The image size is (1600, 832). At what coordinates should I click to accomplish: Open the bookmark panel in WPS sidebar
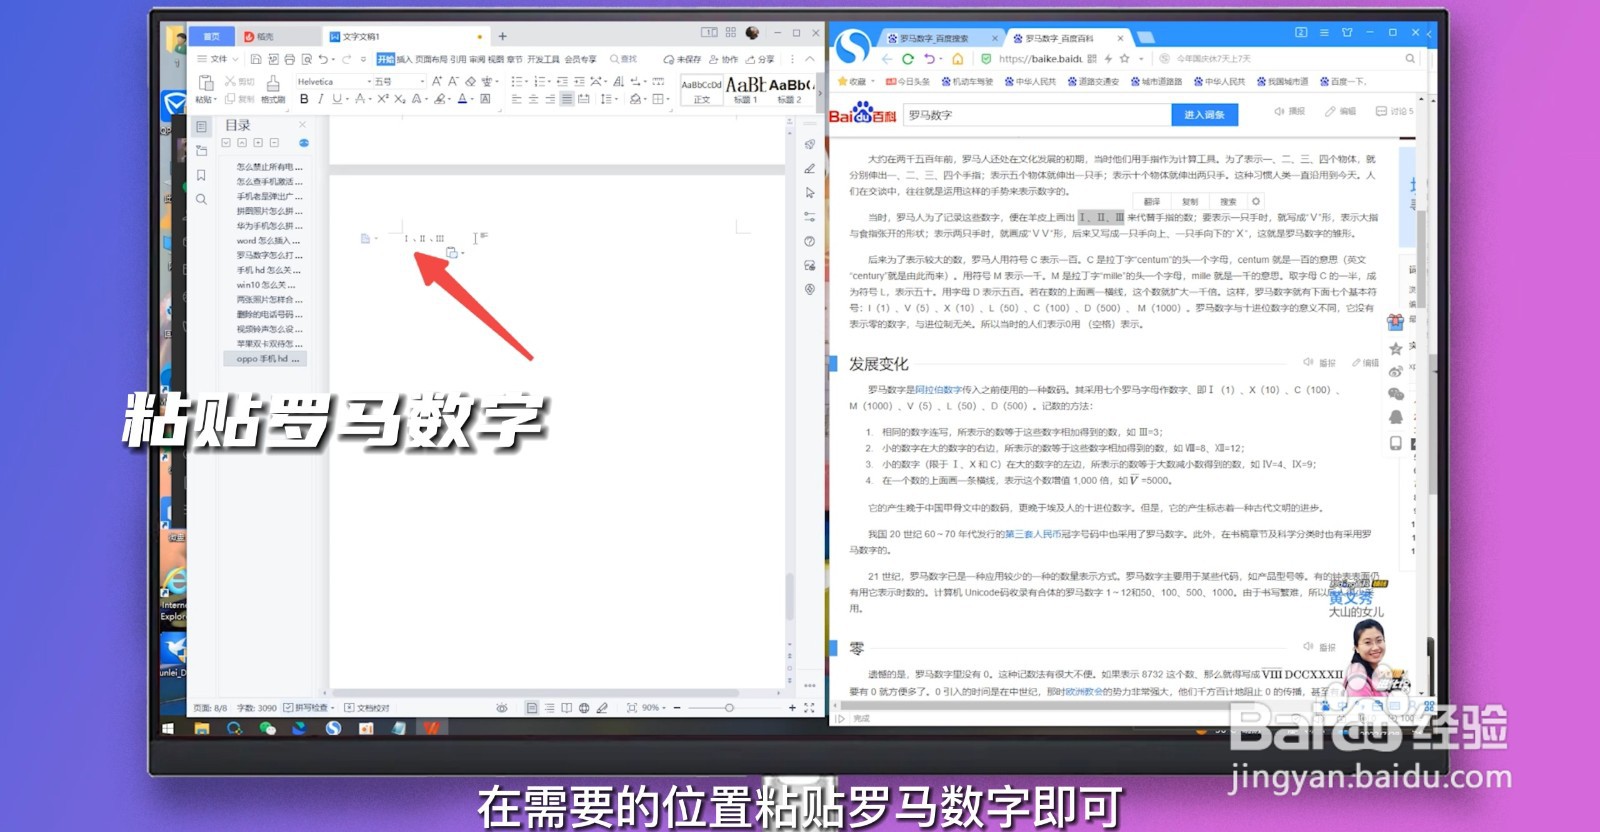pyautogui.click(x=201, y=175)
